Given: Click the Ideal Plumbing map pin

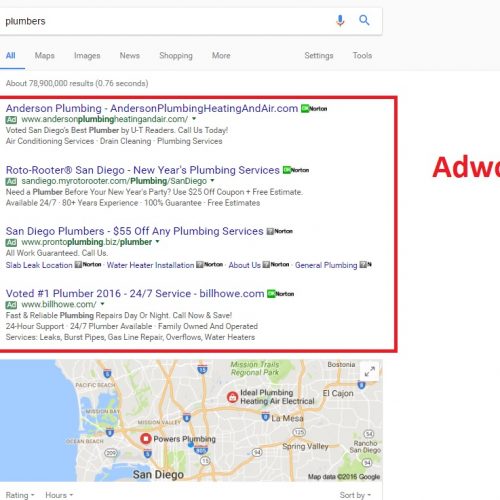Looking at the screenshot, I should [232, 397].
